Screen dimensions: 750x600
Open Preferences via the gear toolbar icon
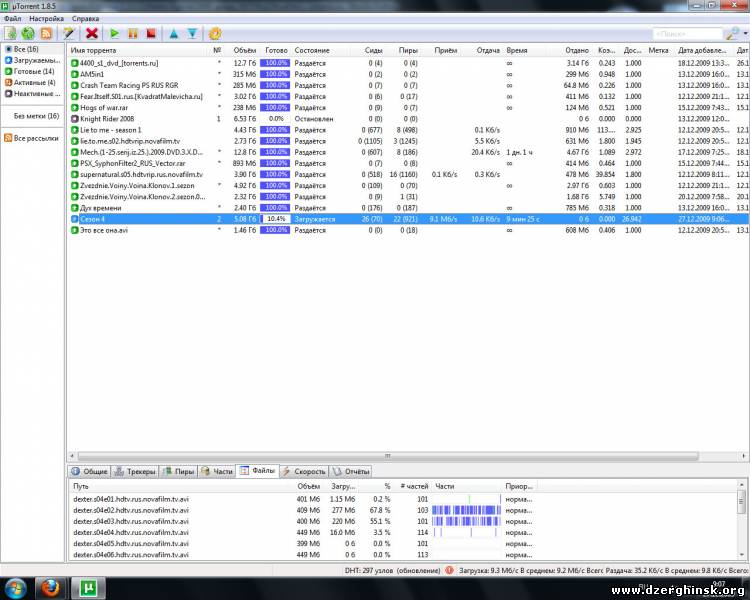click(x=215, y=33)
